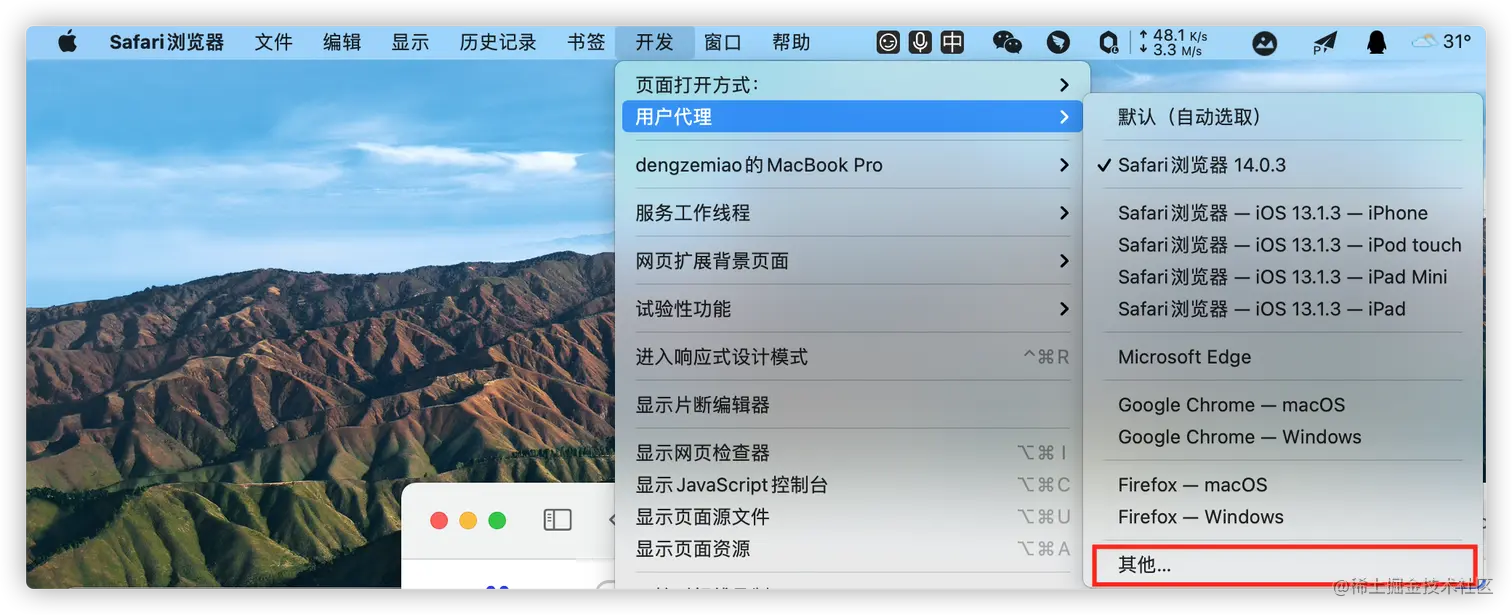Open the 编辑 menu
The width and height of the screenshot is (1512, 615).
pos(342,42)
